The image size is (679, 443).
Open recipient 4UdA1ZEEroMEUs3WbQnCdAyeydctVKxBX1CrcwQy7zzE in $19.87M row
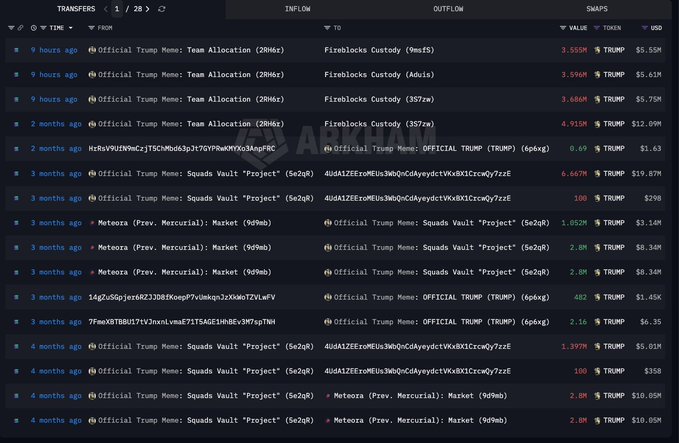[417, 174]
